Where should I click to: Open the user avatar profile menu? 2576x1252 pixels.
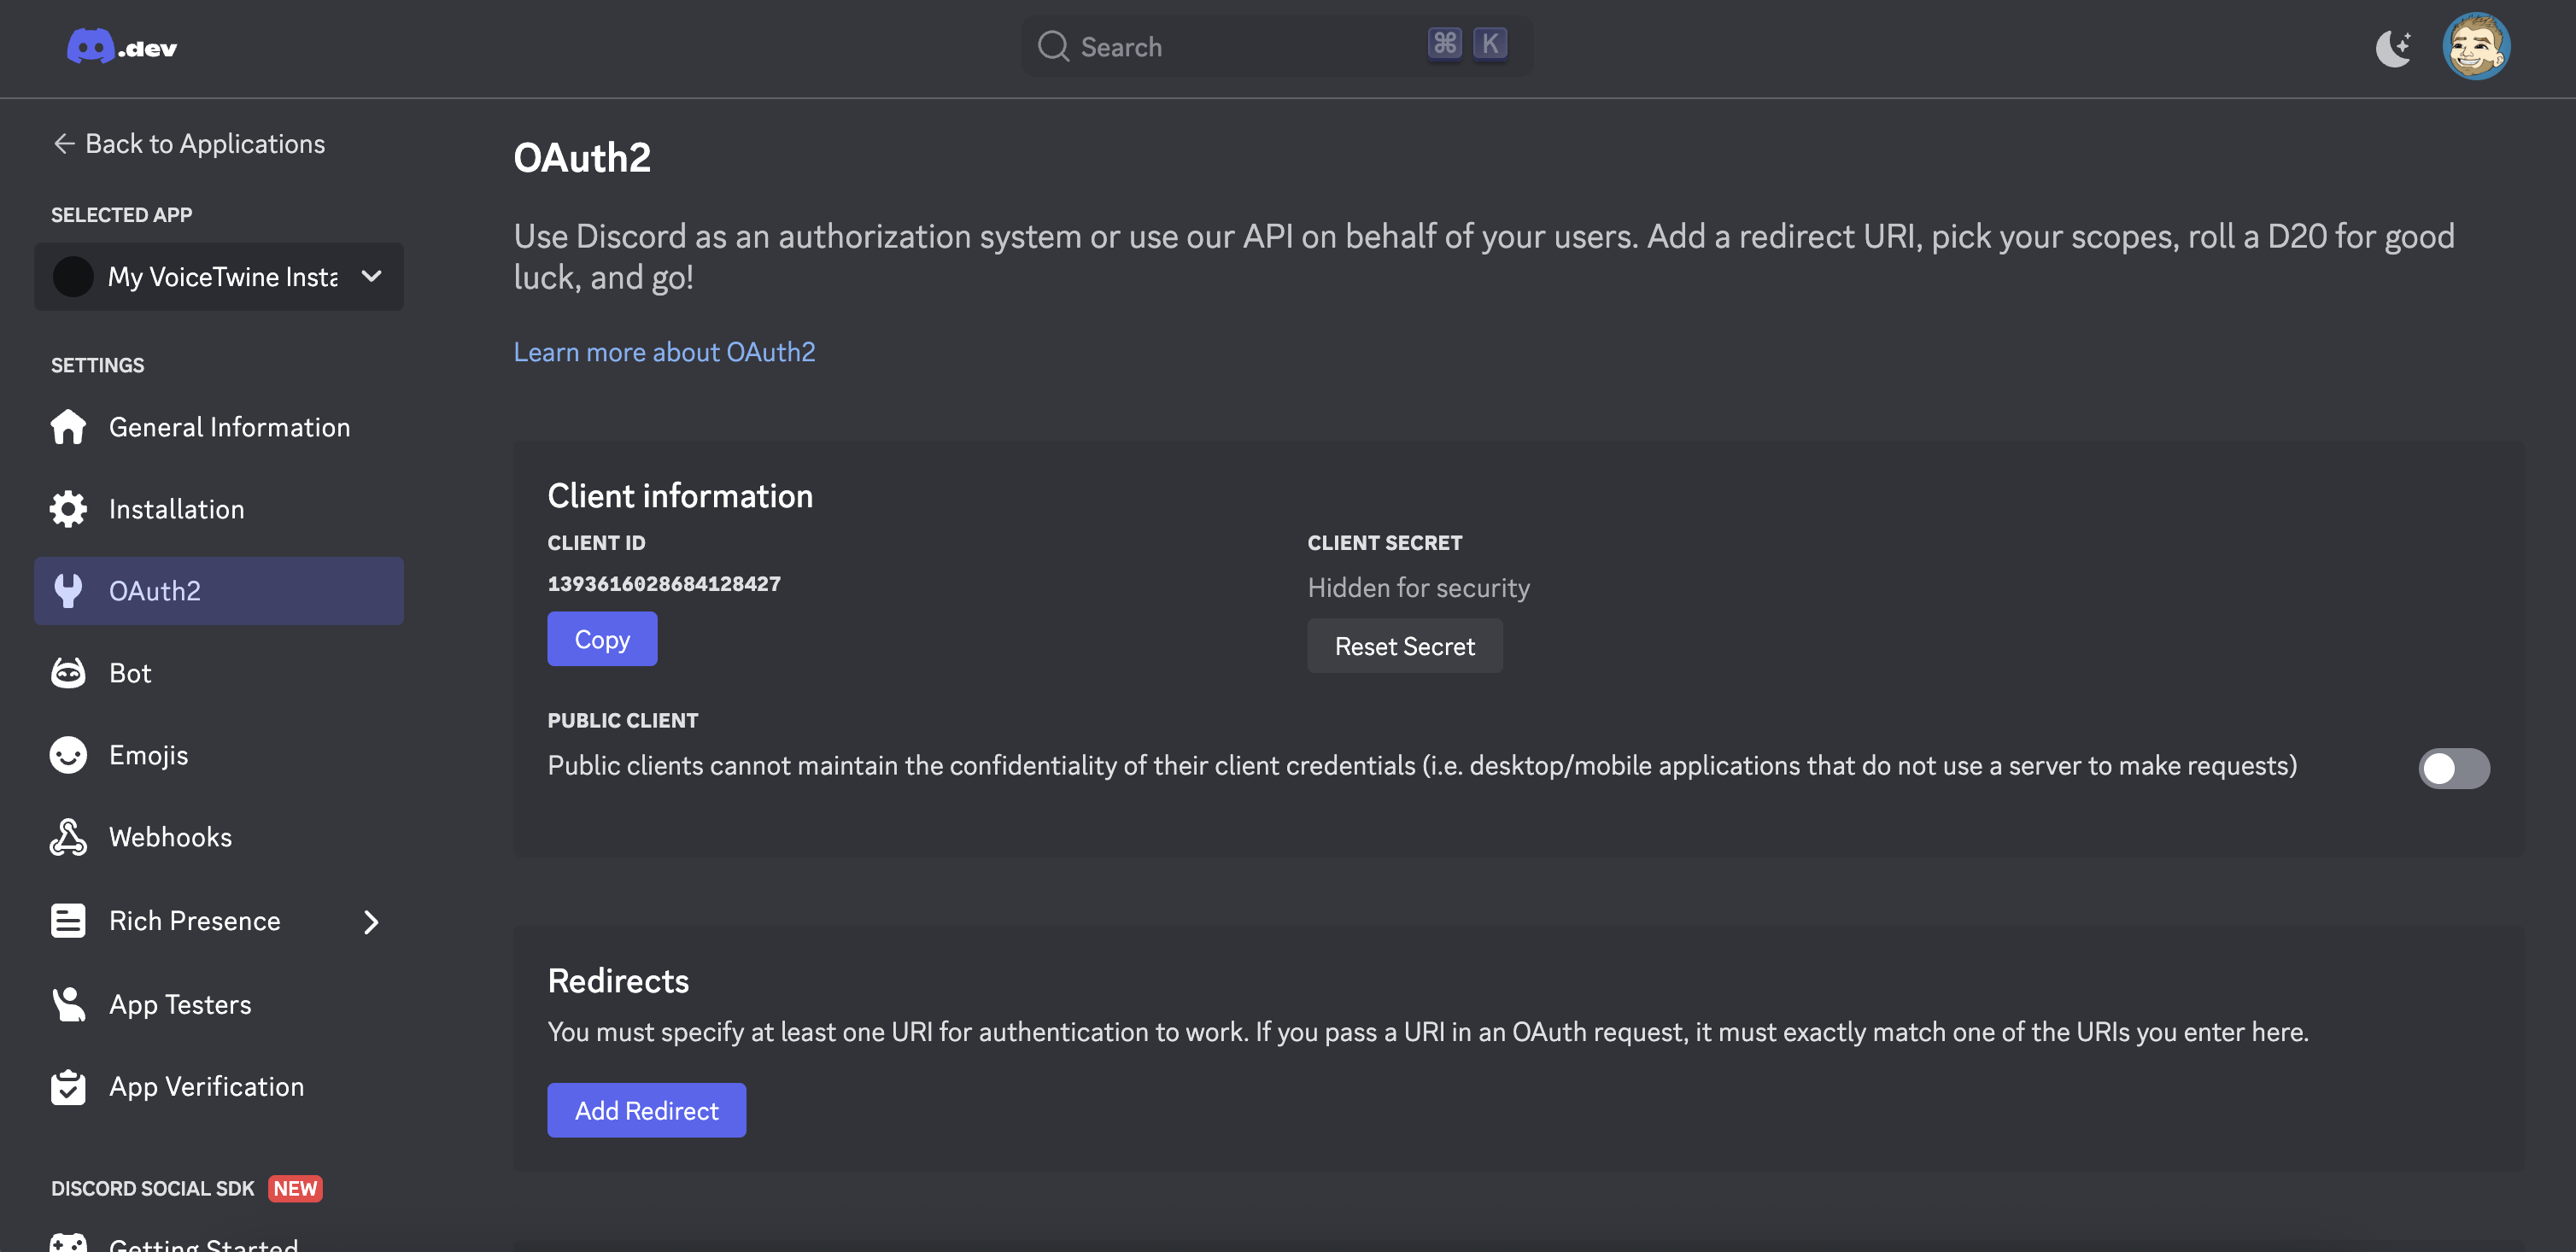2476,46
